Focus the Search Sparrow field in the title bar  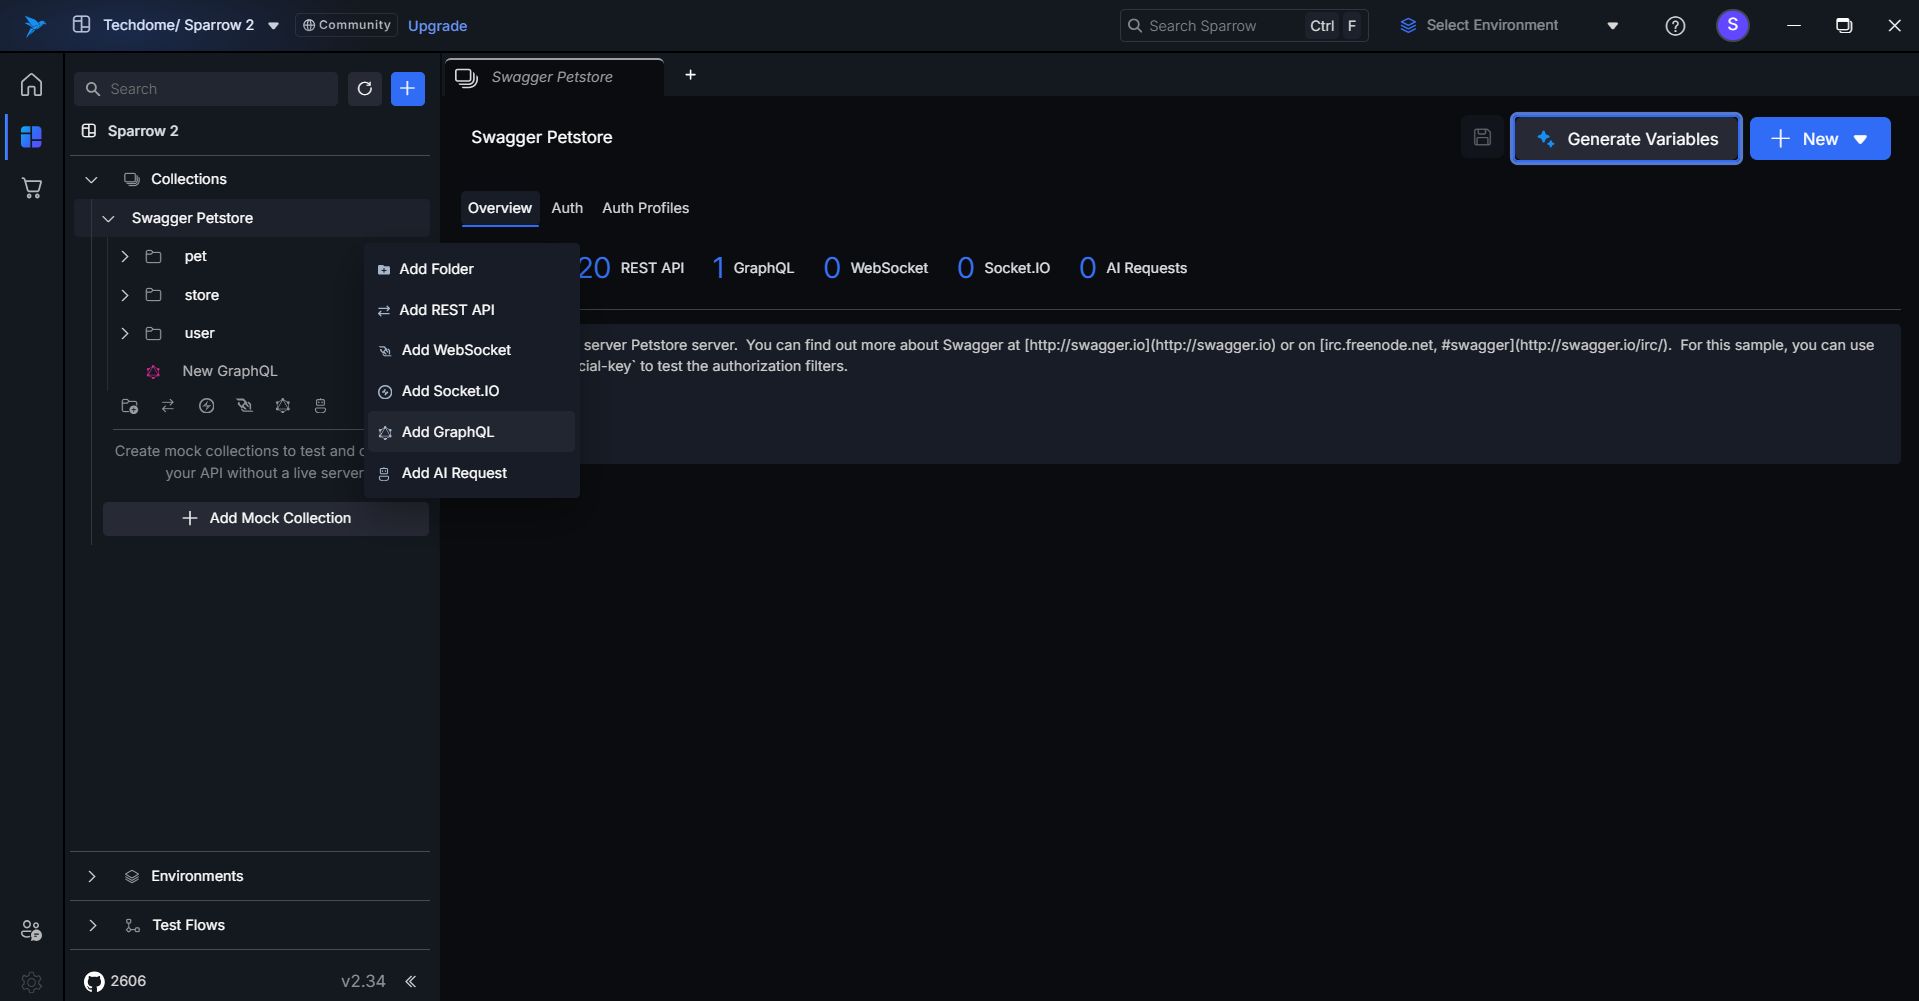pos(1215,26)
